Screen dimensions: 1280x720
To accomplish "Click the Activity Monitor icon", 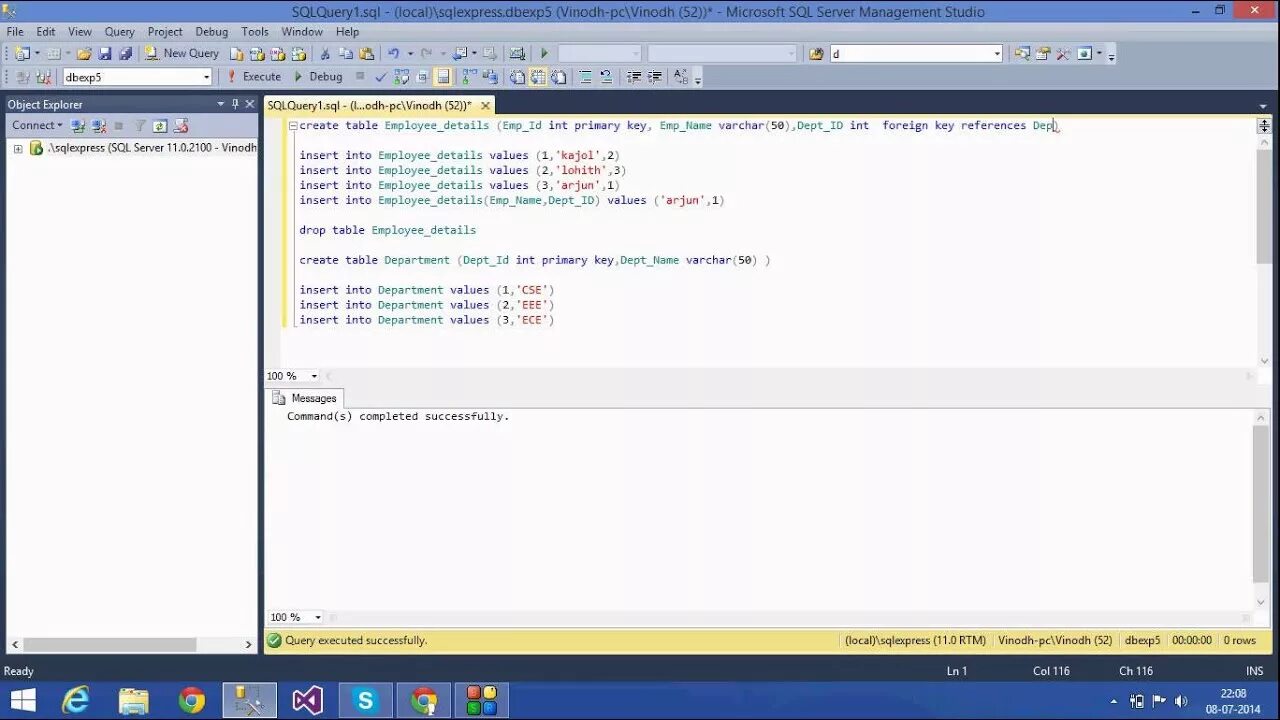I will point(517,53).
